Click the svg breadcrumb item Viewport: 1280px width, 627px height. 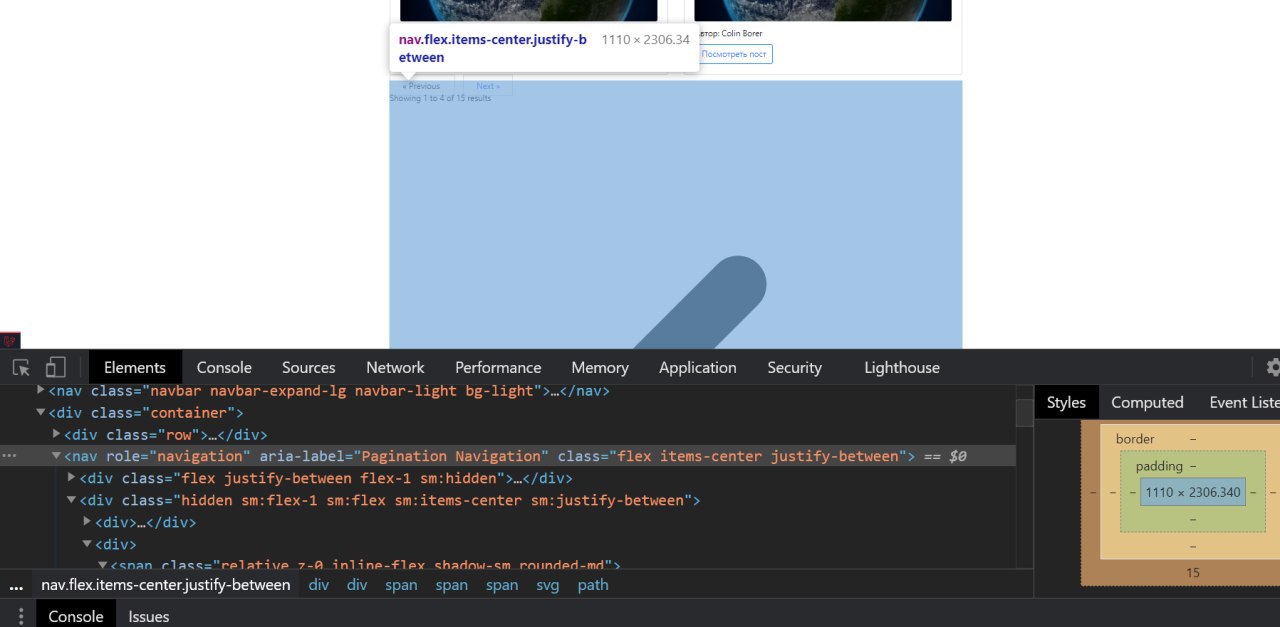click(x=547, y=585)
